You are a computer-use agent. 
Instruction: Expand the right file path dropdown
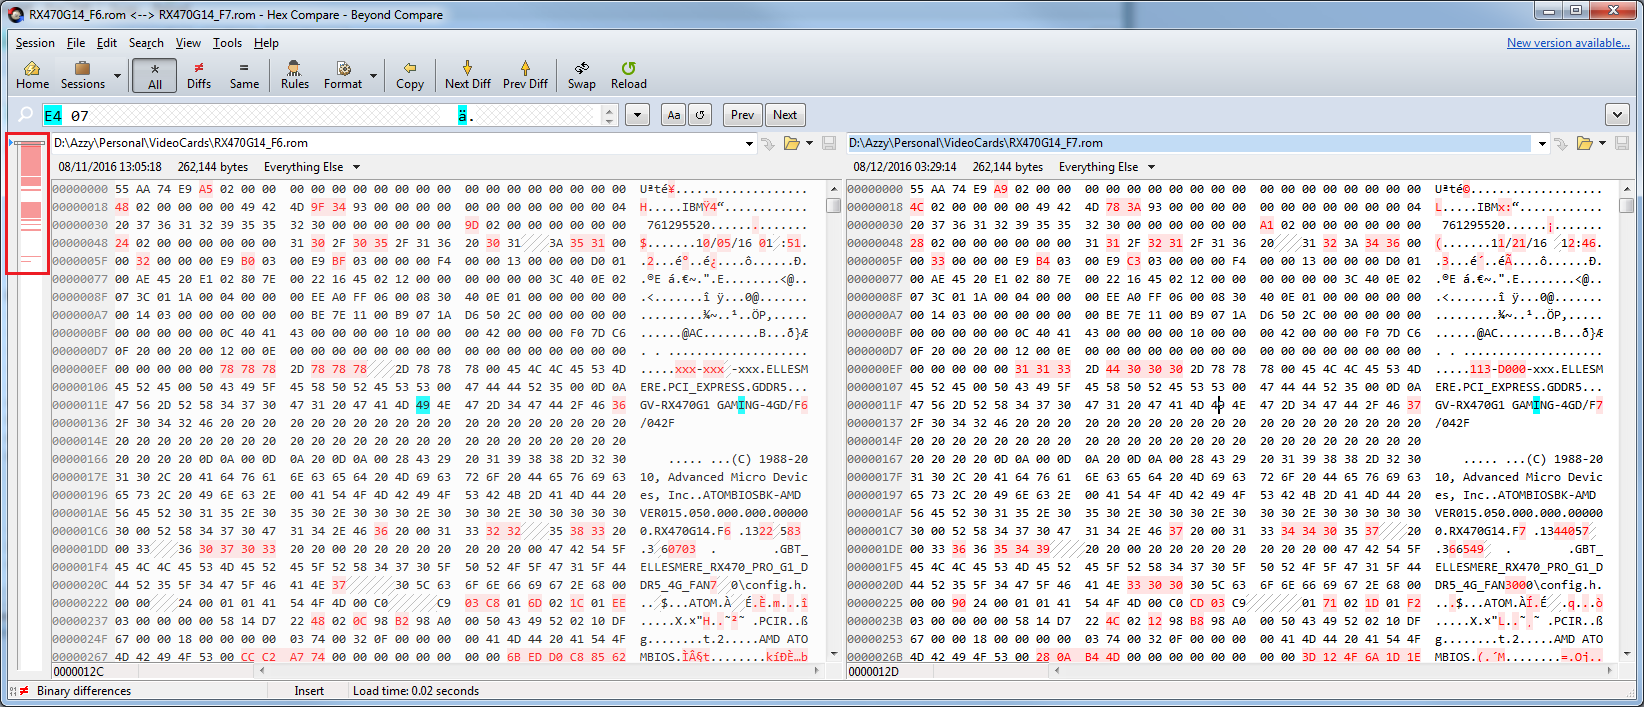pos(1542,143)
